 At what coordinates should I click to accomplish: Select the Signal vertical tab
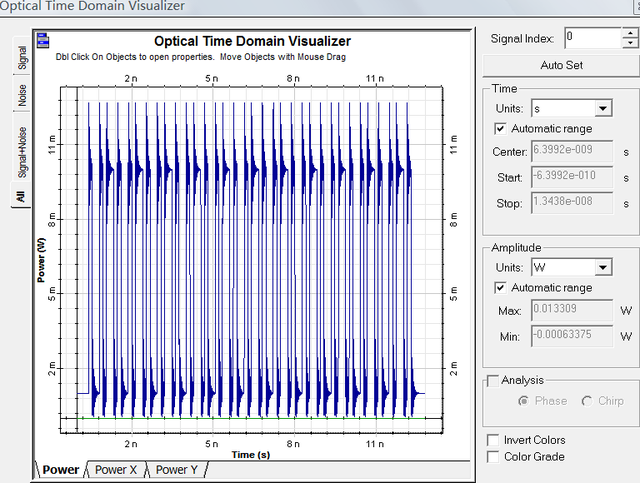(22, 56)
